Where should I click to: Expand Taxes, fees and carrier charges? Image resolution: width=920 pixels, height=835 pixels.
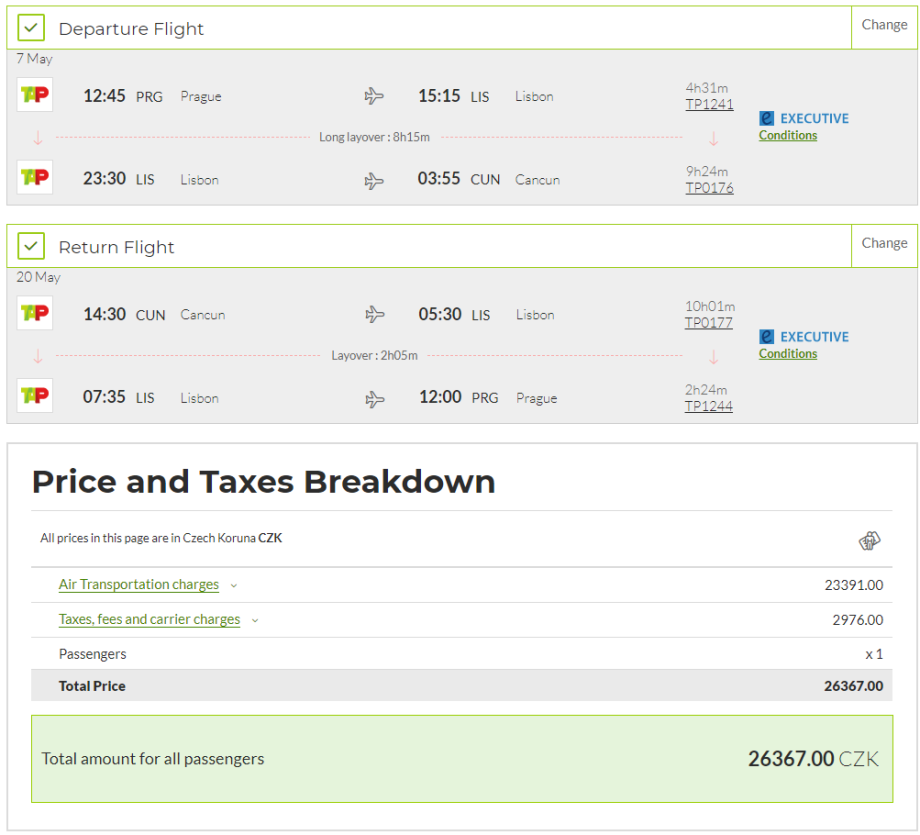(149, 620)
